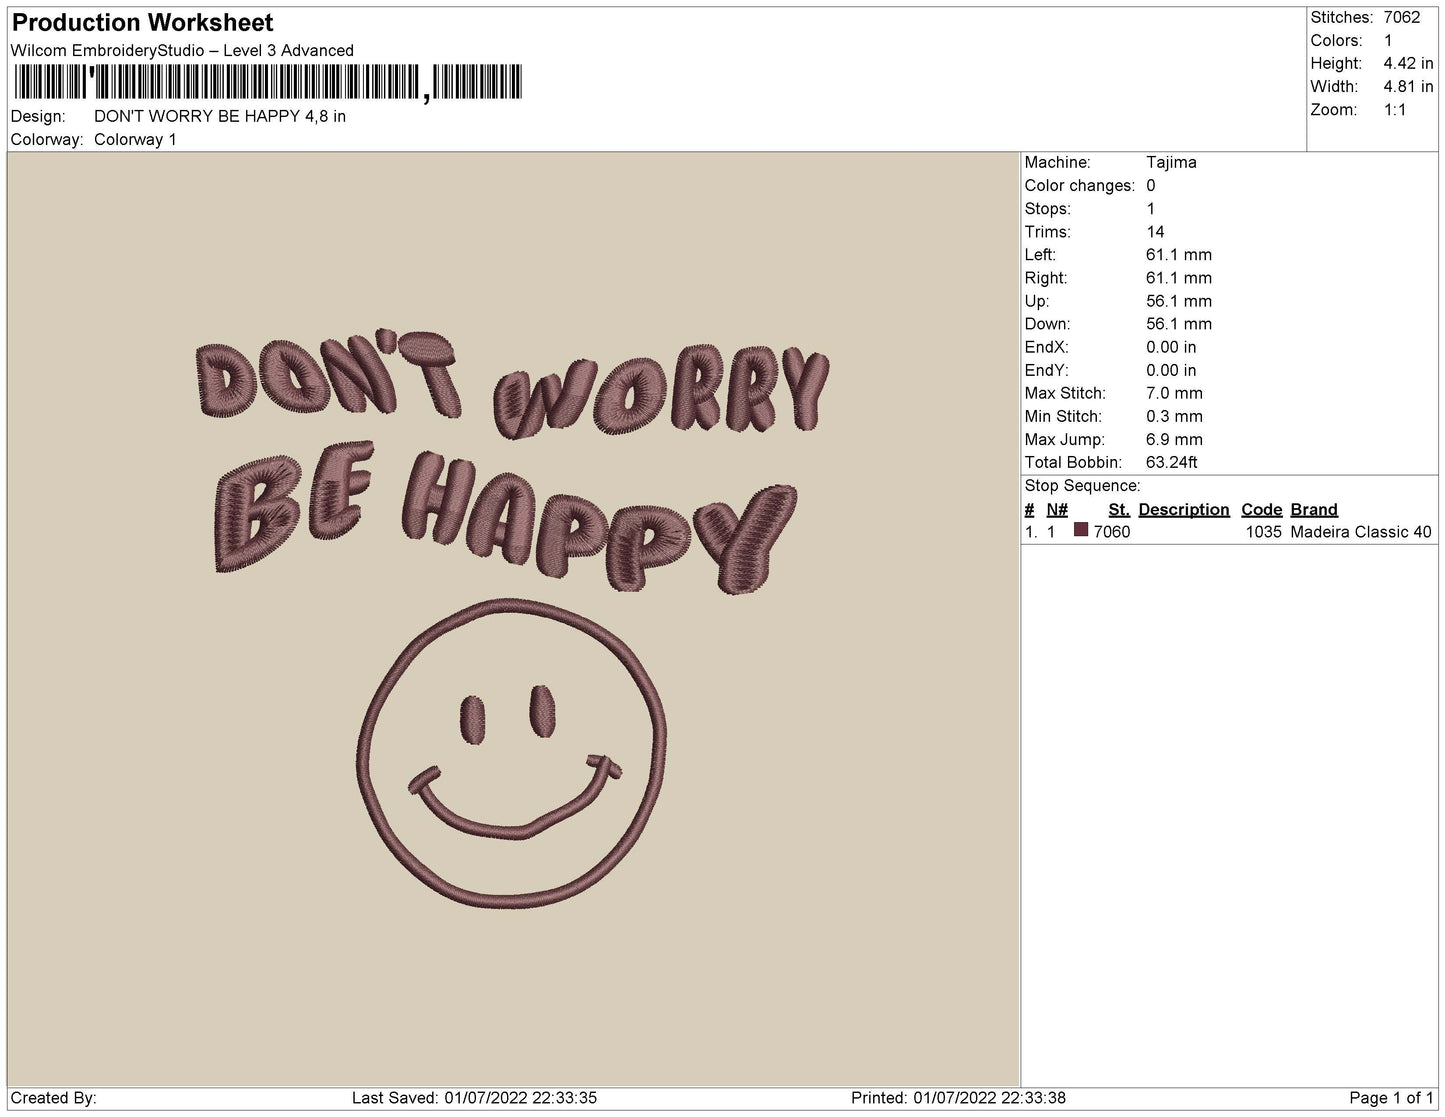Select the Height value 4.42 in

(x=1408, y=63)
